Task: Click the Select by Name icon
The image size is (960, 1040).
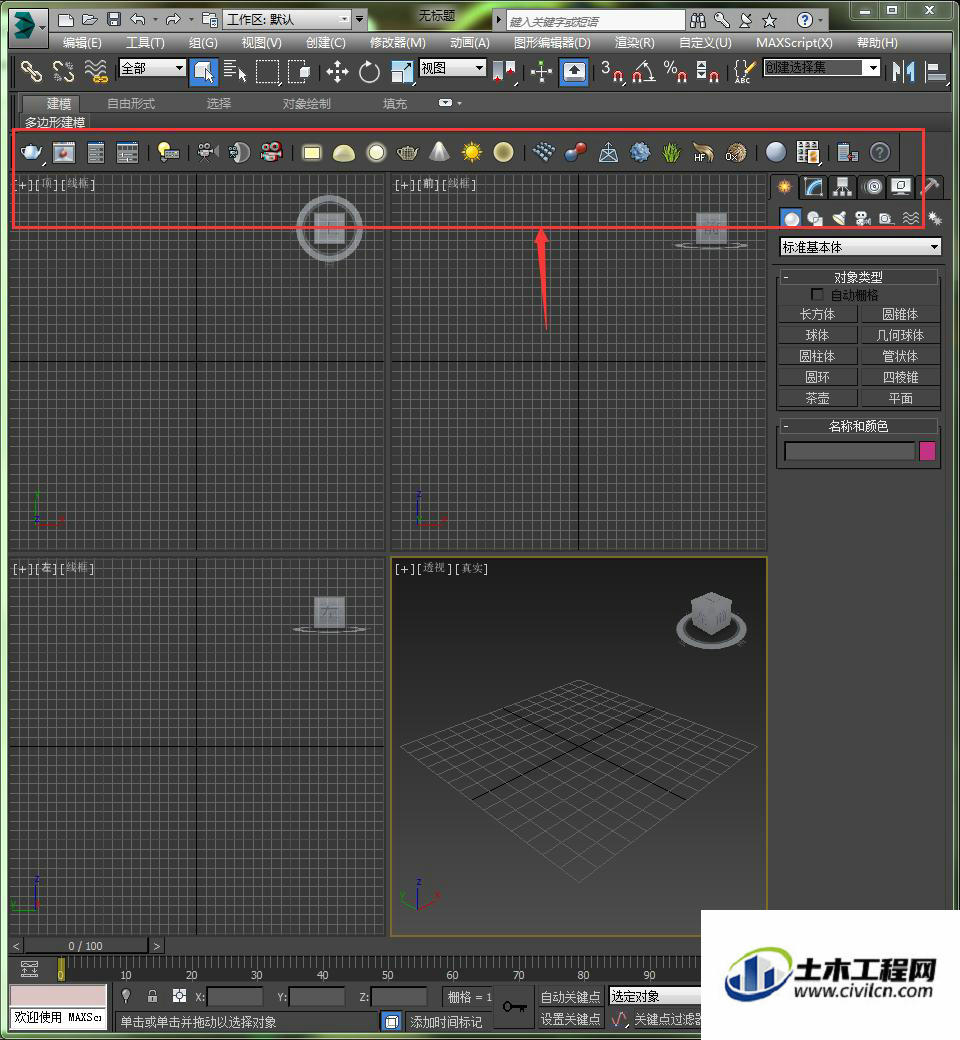Action: [x=234, y=71]
